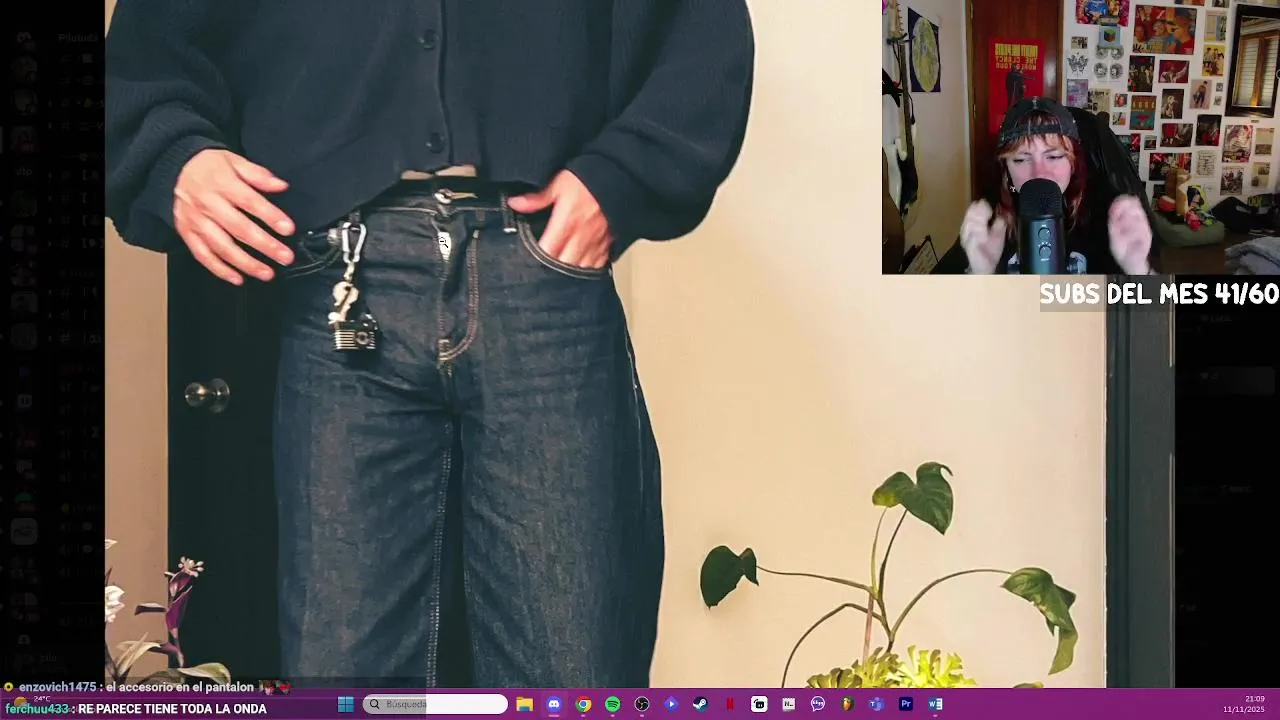The height and width of the screenshot is (720, 1280).
Task: Open Google Chrome from the taskbar
Action: [583, 704]
